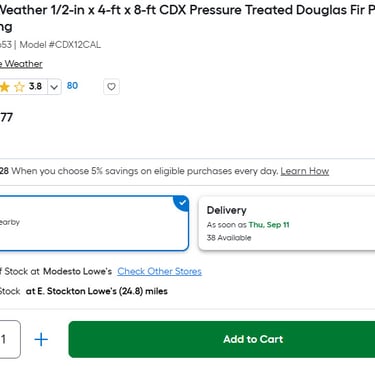The image size is (375, 366).
Task: Click the 38 Available stock text
Action: pyautogui.click(x=229, y=238)
